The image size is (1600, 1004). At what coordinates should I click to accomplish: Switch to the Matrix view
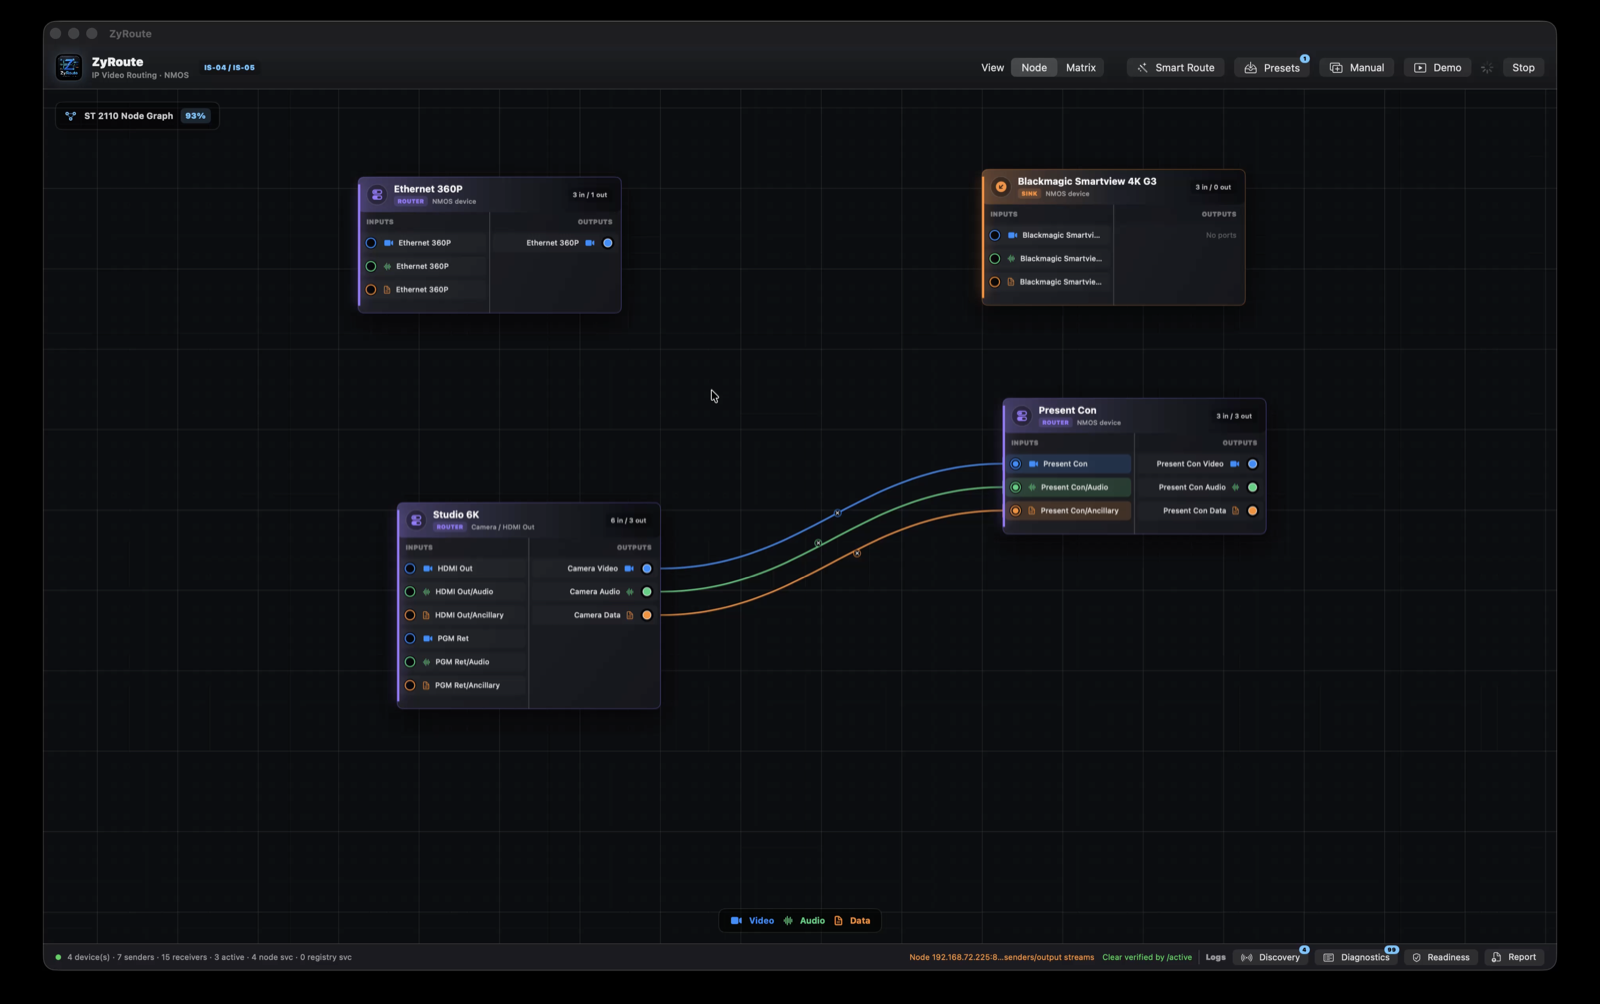pos(1081,68)
